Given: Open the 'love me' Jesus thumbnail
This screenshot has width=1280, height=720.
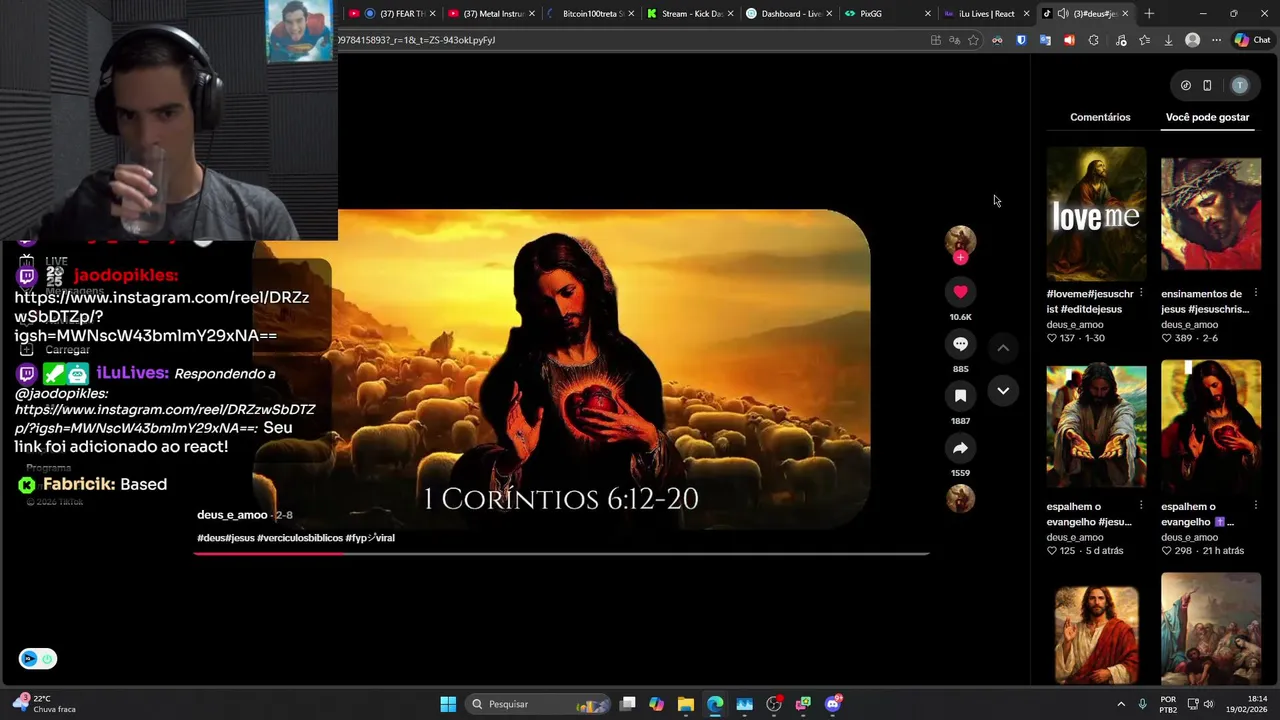Looking at the screenshot, I should click(1096, 214).
